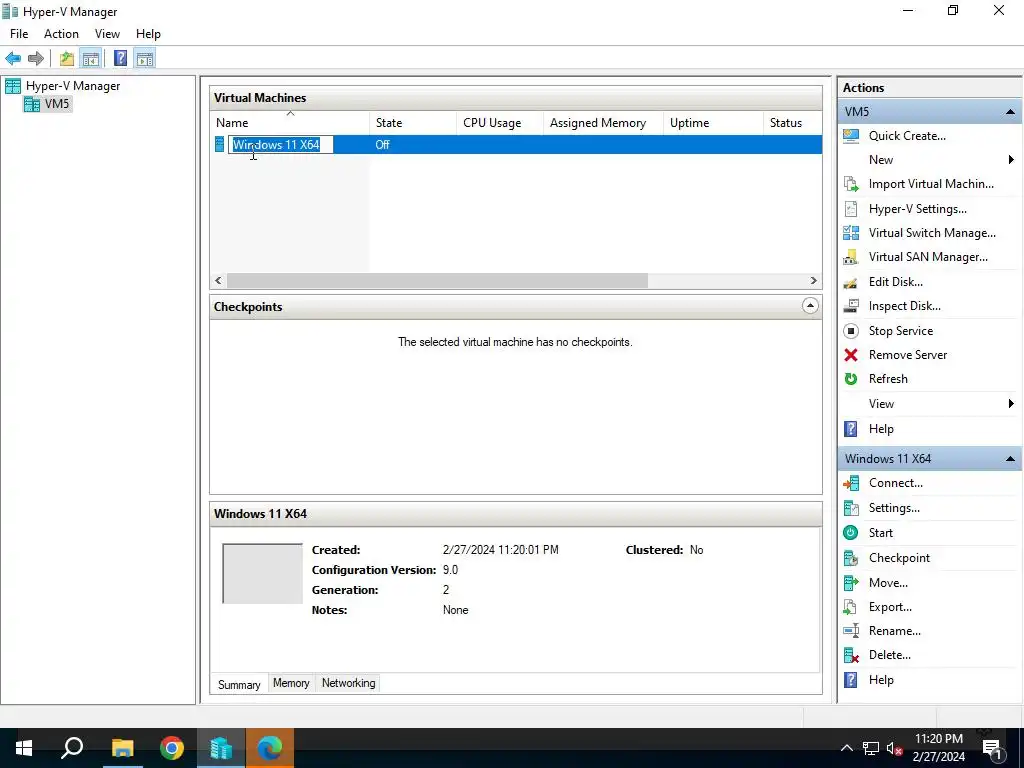Click Import Virtual Machine action
The height and width of the screenshot is (768, 1024).
(x=931, y=184)
